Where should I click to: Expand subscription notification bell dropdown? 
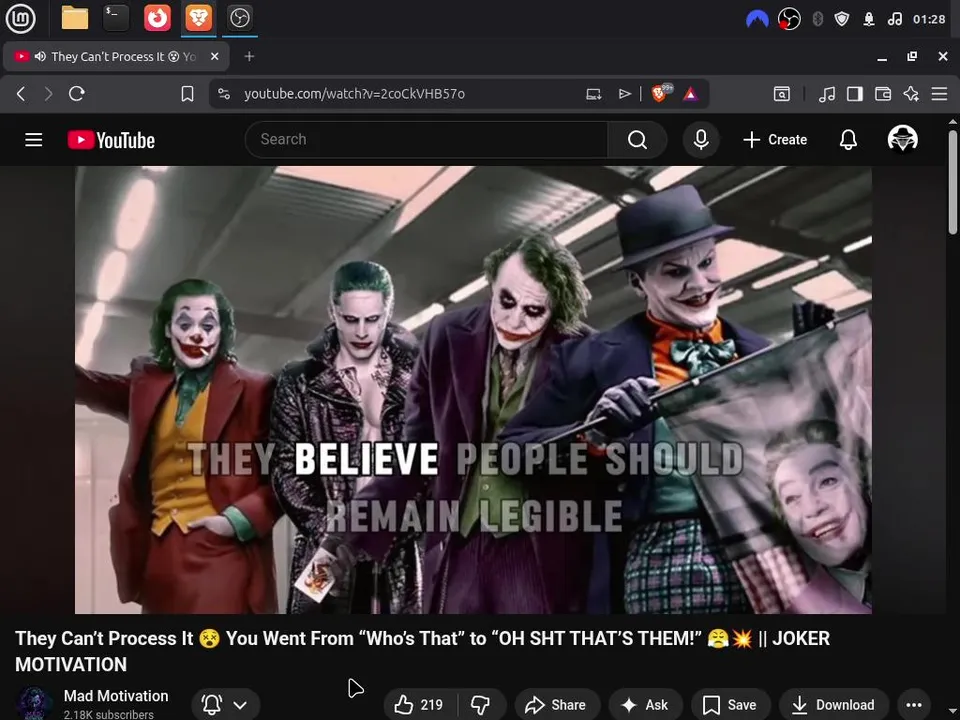pyautogui.click(x=225, y=705)
